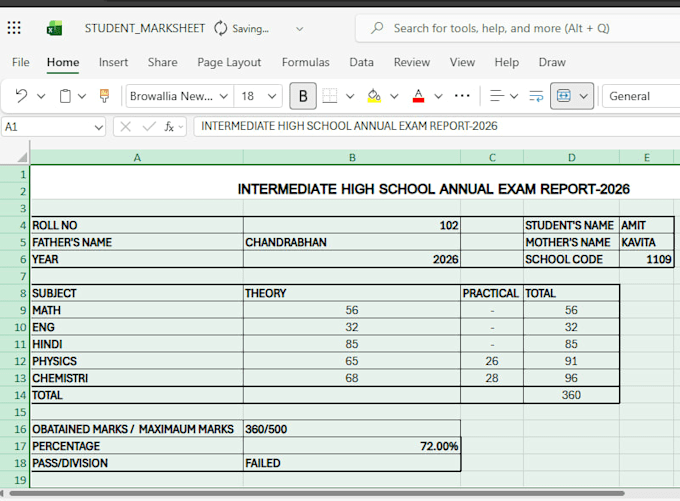Viewport: 680px width, 501px height.
Task: Click the Paste clipboard icon
Action: 65,96
